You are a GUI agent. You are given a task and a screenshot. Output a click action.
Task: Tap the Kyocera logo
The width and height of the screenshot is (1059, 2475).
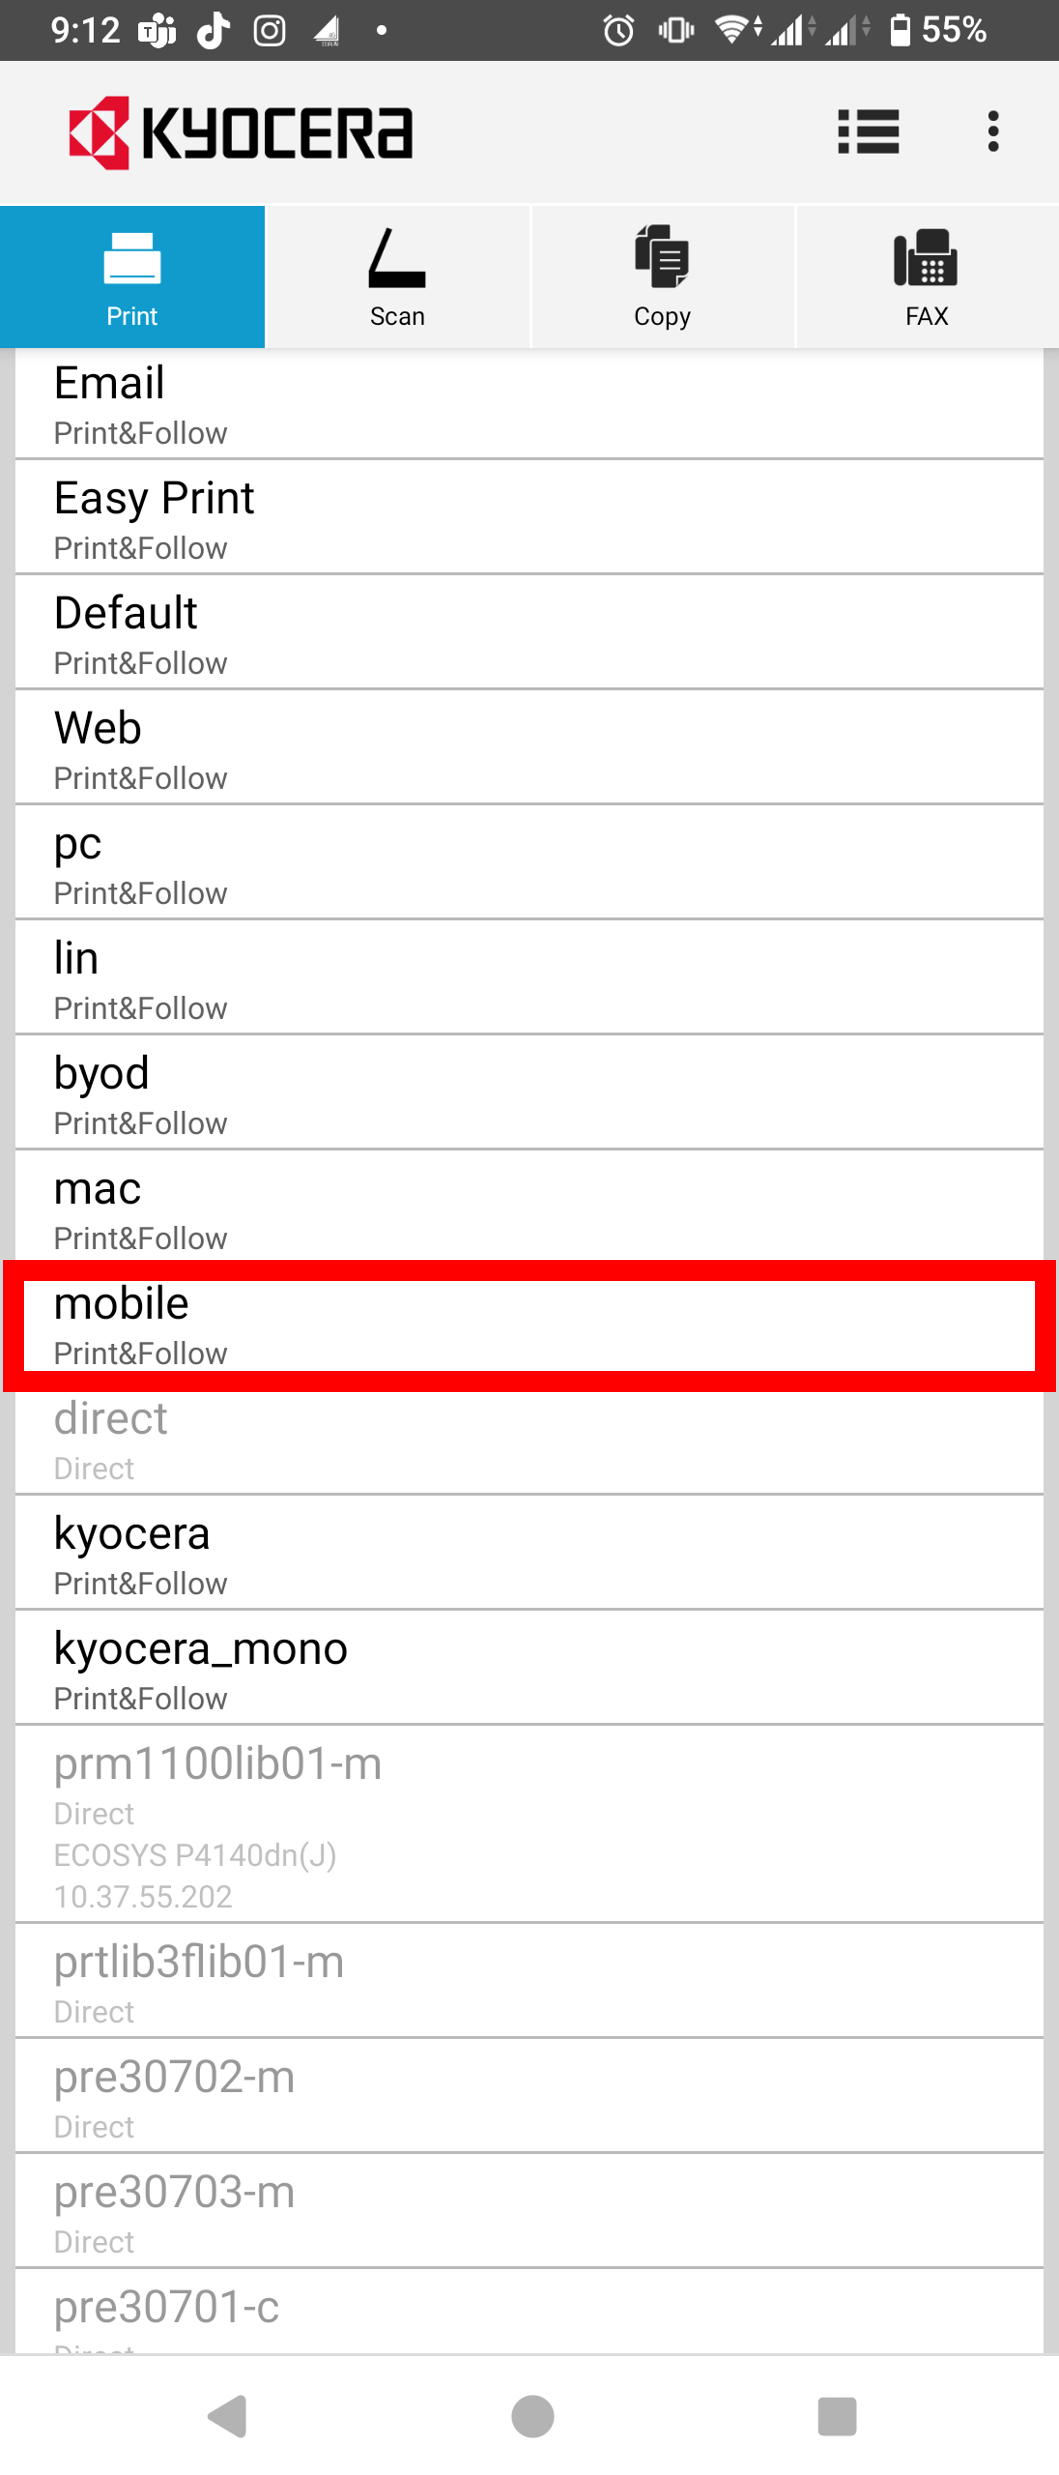click(x=240, y=132)
